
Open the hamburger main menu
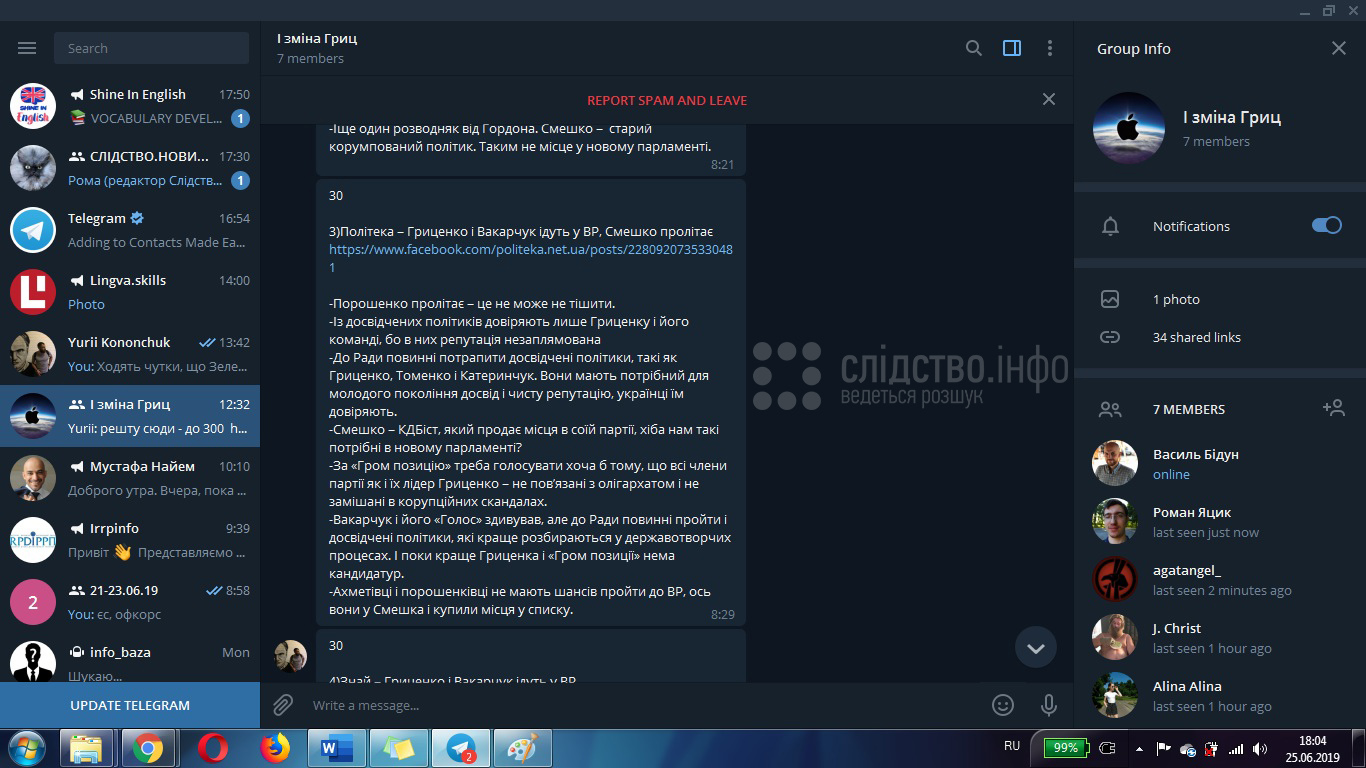[27, 48]
